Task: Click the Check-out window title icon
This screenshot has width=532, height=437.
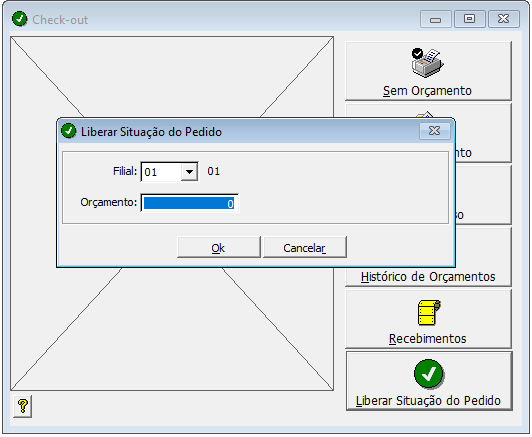Action: click(20, 19)
